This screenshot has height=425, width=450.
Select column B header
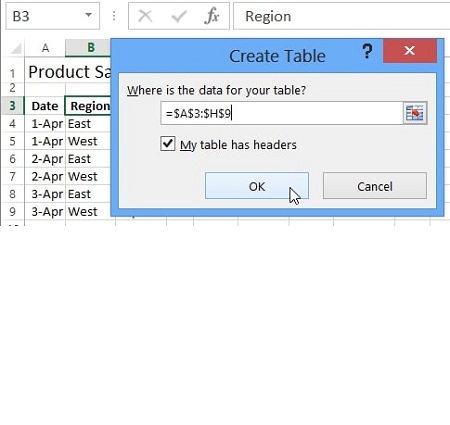[88, 48]
